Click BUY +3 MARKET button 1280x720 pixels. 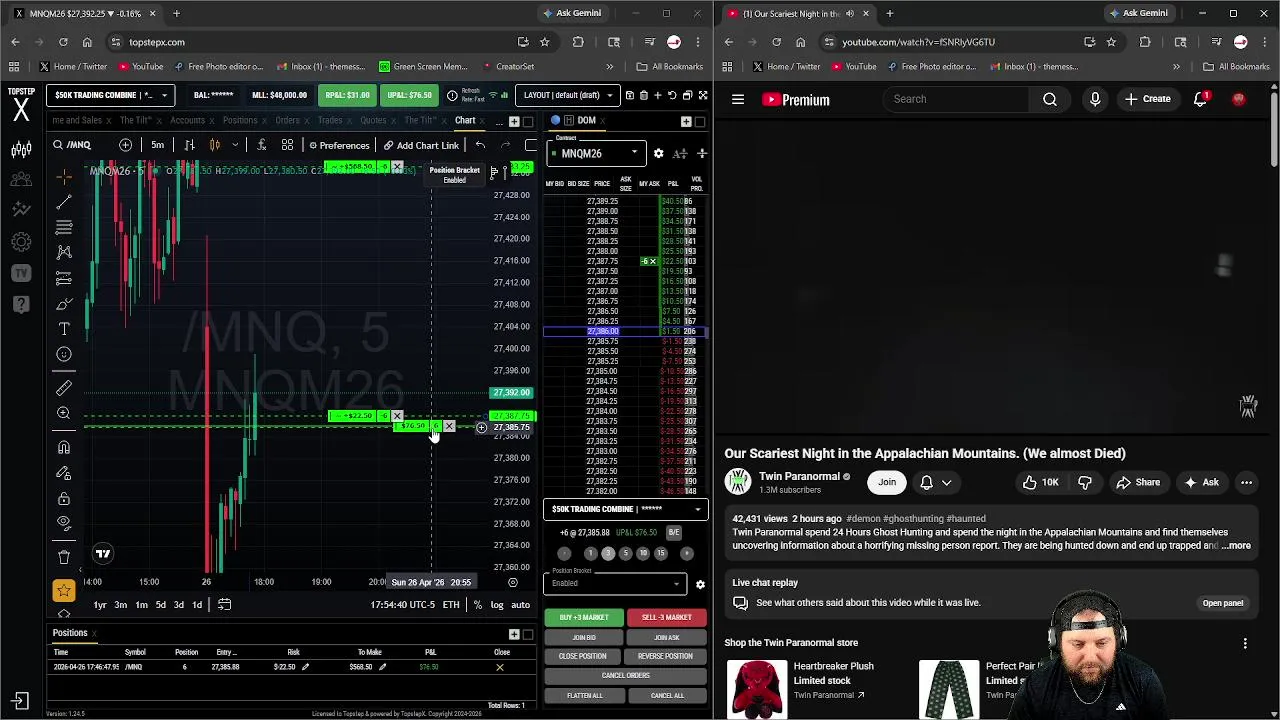pyautogui.click(x=584, y=618)
